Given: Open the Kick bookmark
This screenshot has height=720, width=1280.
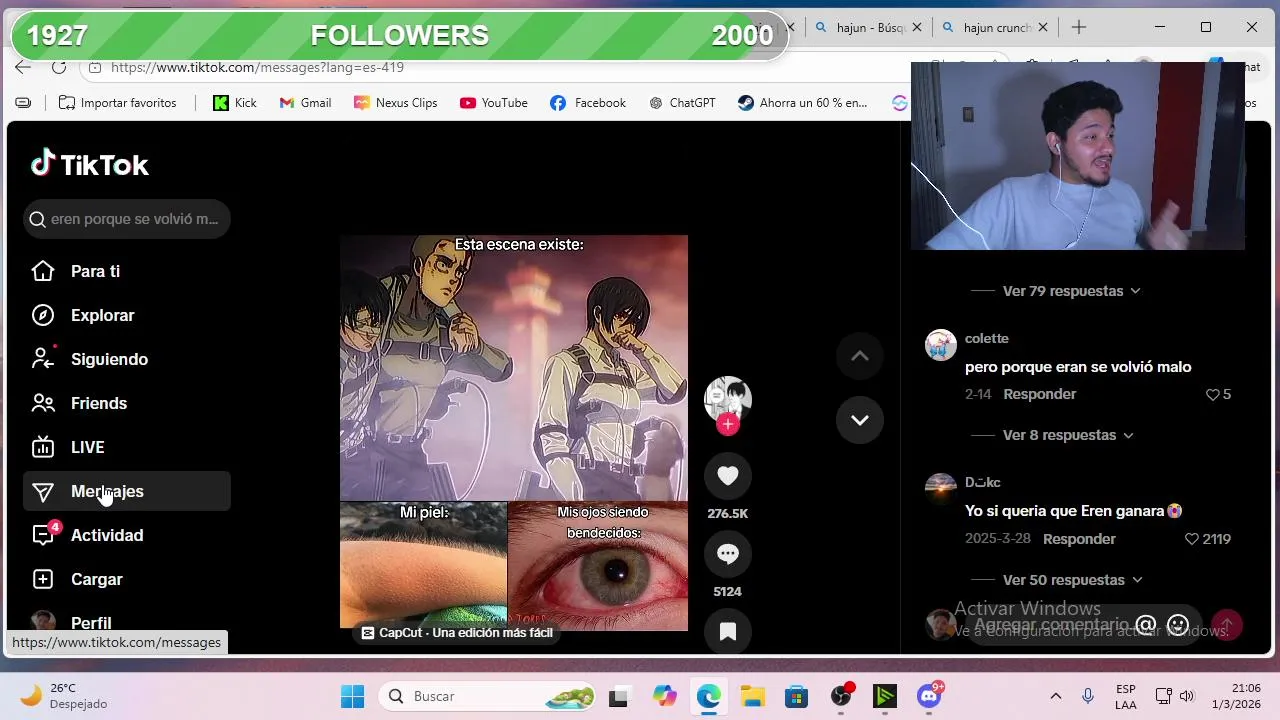Looking at the screenshot, I should (x=235, y=103).
